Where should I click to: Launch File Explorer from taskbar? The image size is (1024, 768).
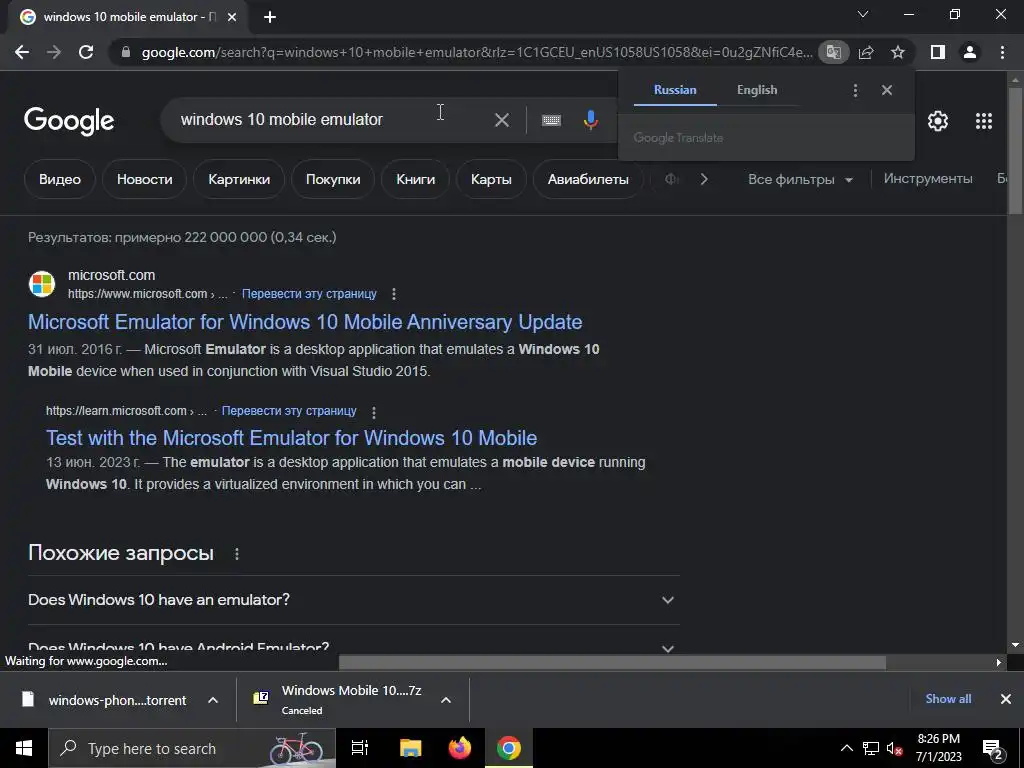[x=411, y=748]
